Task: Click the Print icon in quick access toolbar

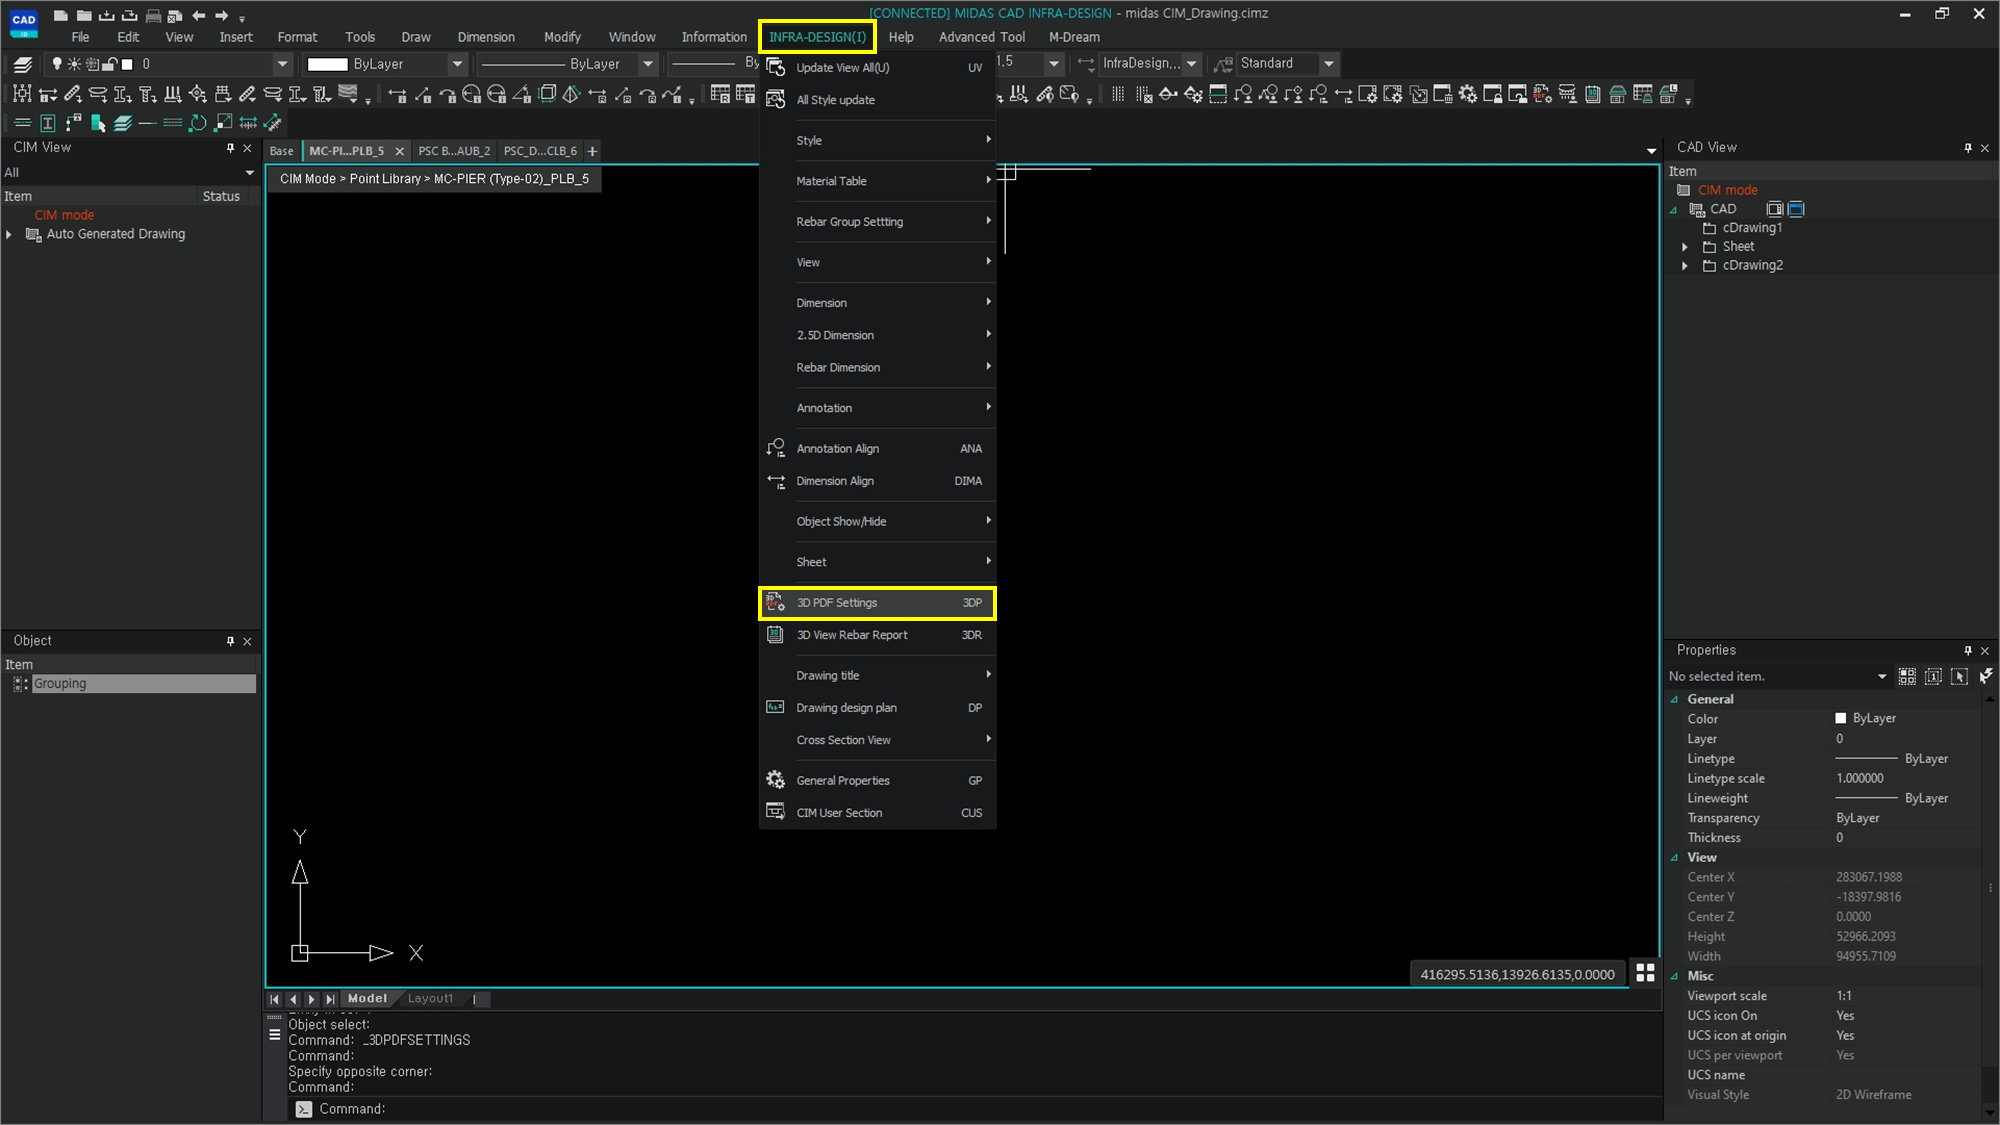Action: tap(153, 15)
